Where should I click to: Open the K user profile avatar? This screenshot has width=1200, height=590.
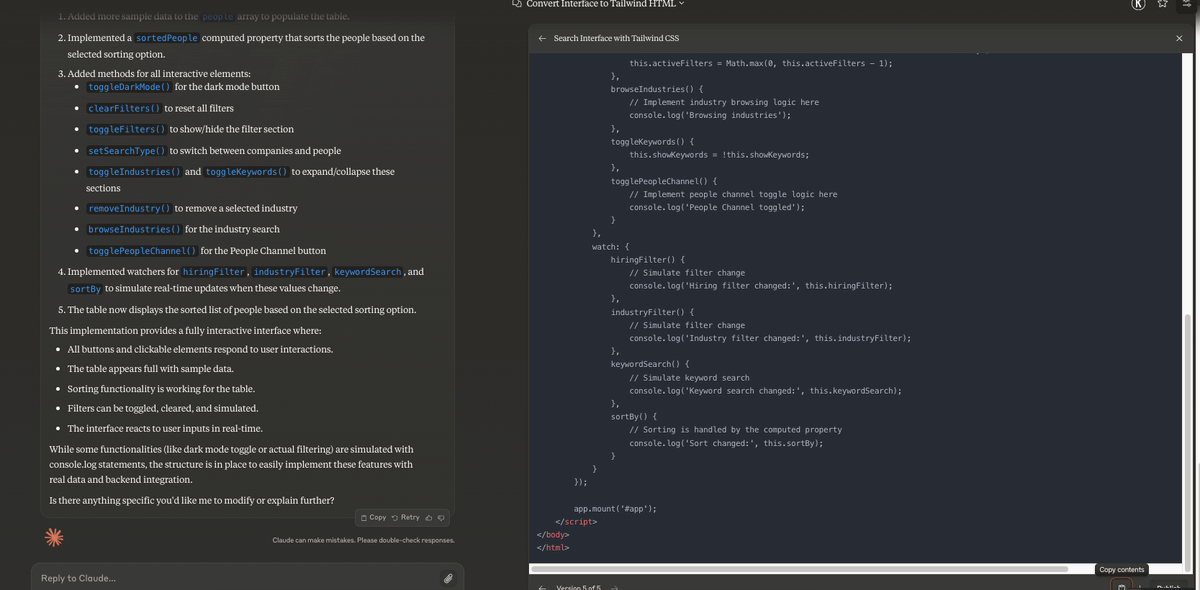(x=1138, y=4)
